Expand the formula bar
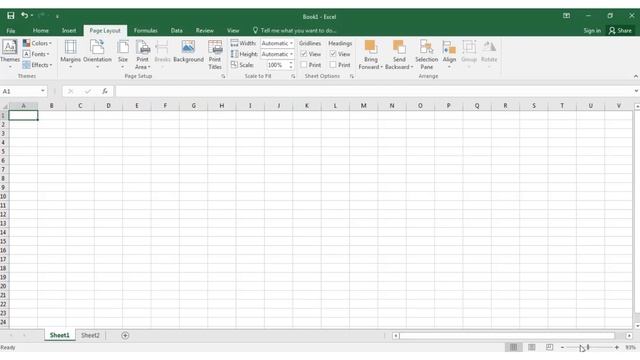640x360 pixels. coord(636,91)
